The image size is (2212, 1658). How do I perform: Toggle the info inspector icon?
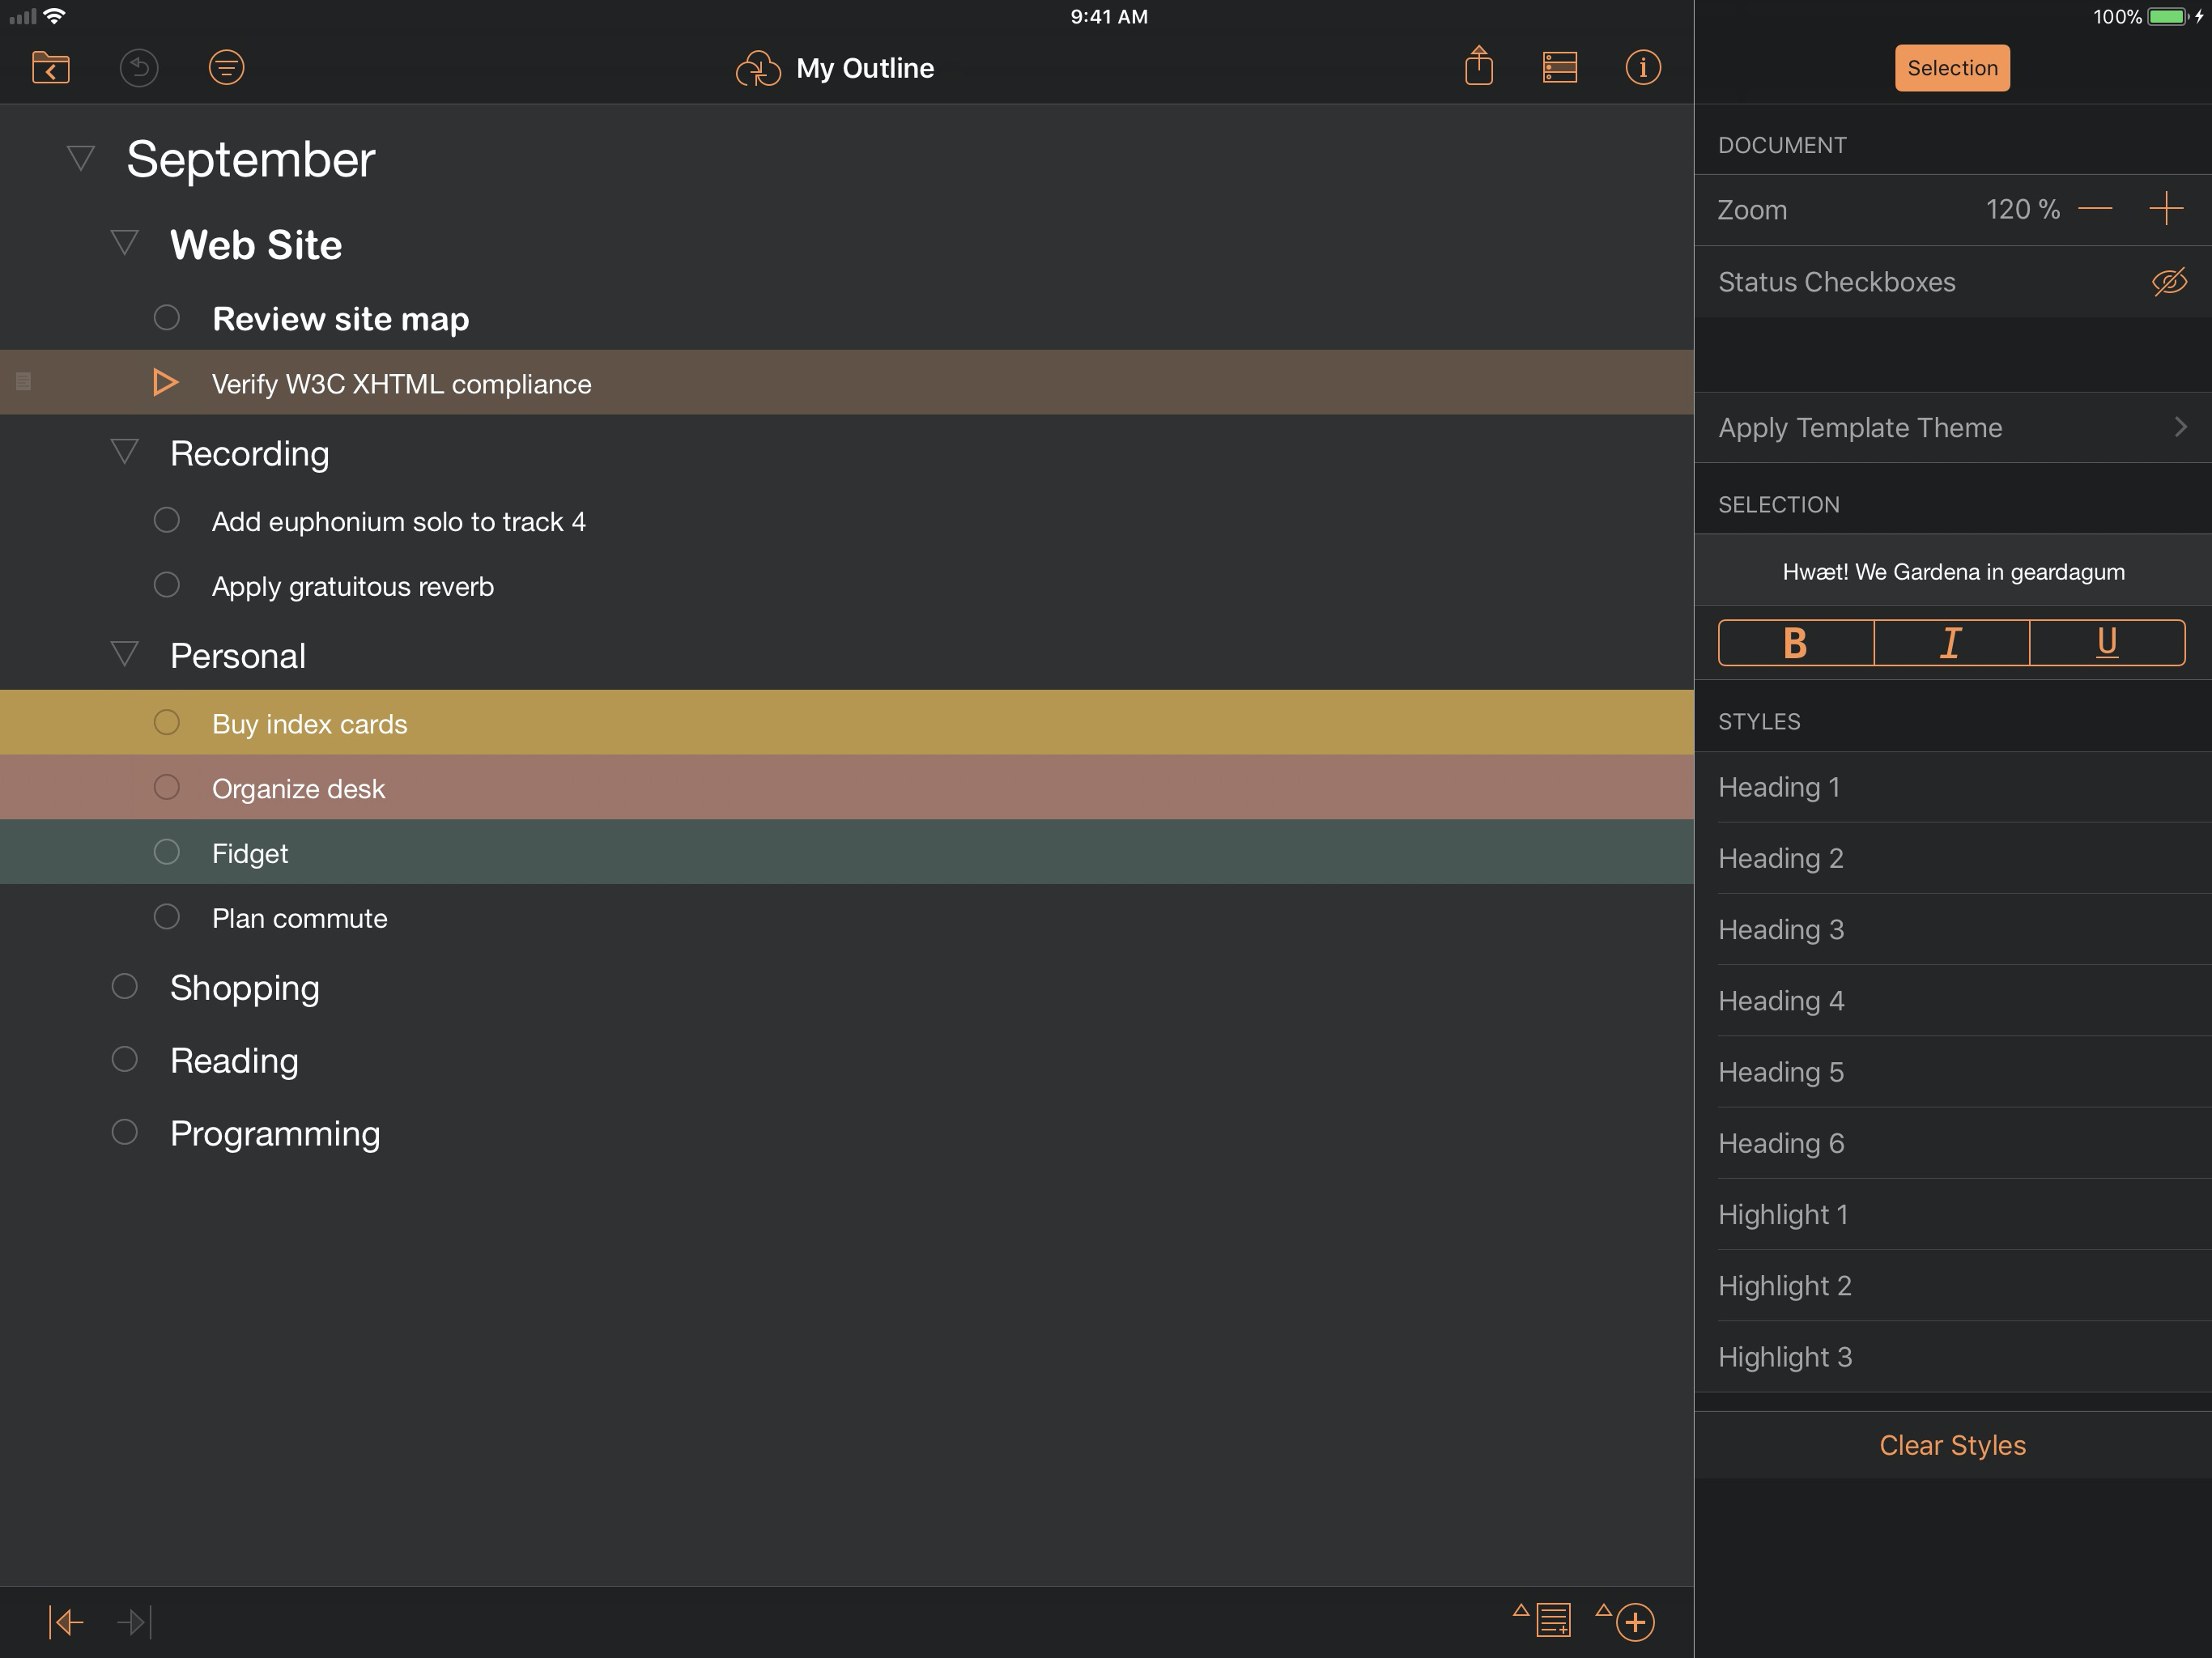click(x=1643, y=68)
